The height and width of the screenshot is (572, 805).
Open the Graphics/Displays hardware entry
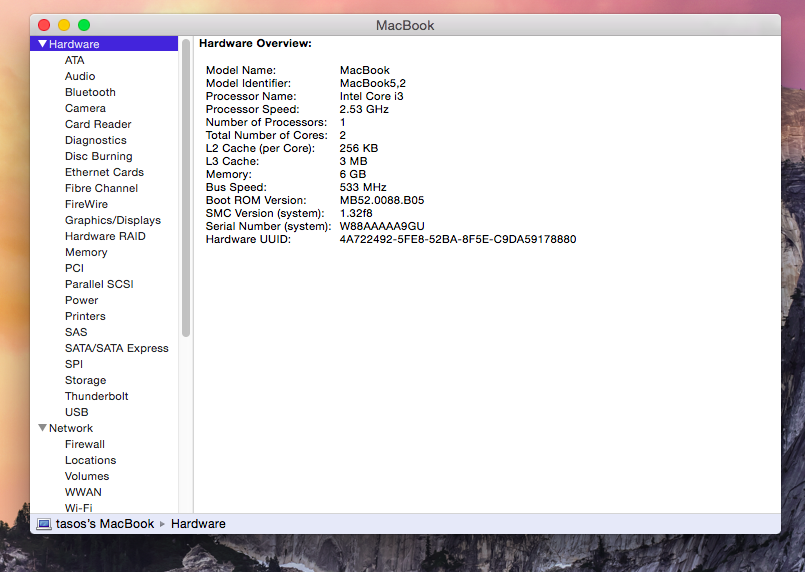pyautogui.click(x=112, y=220)
